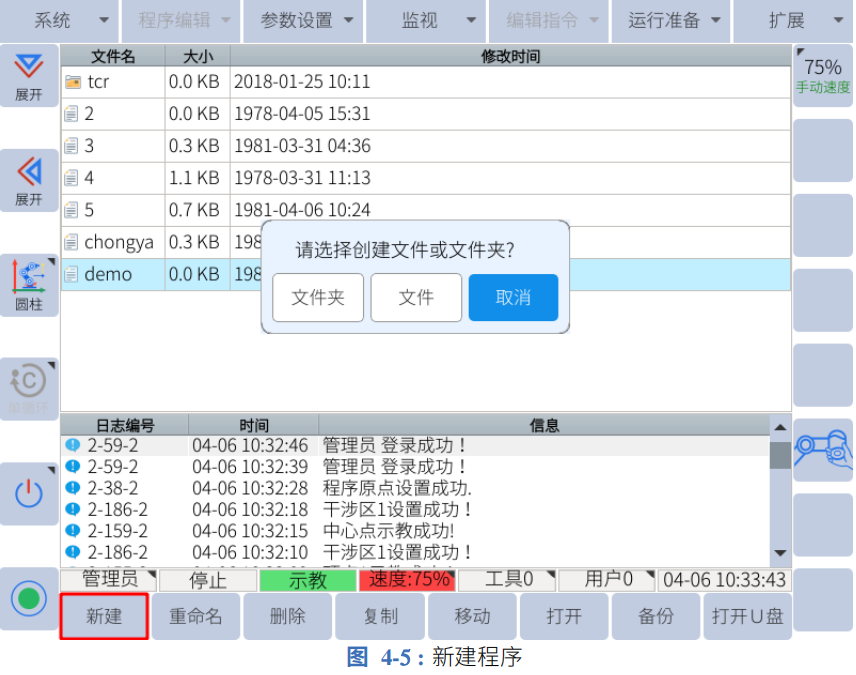The width and height of the screenshot is (856, 675).
Task: Open the System dropdown menu
Action: coord(59,20)
